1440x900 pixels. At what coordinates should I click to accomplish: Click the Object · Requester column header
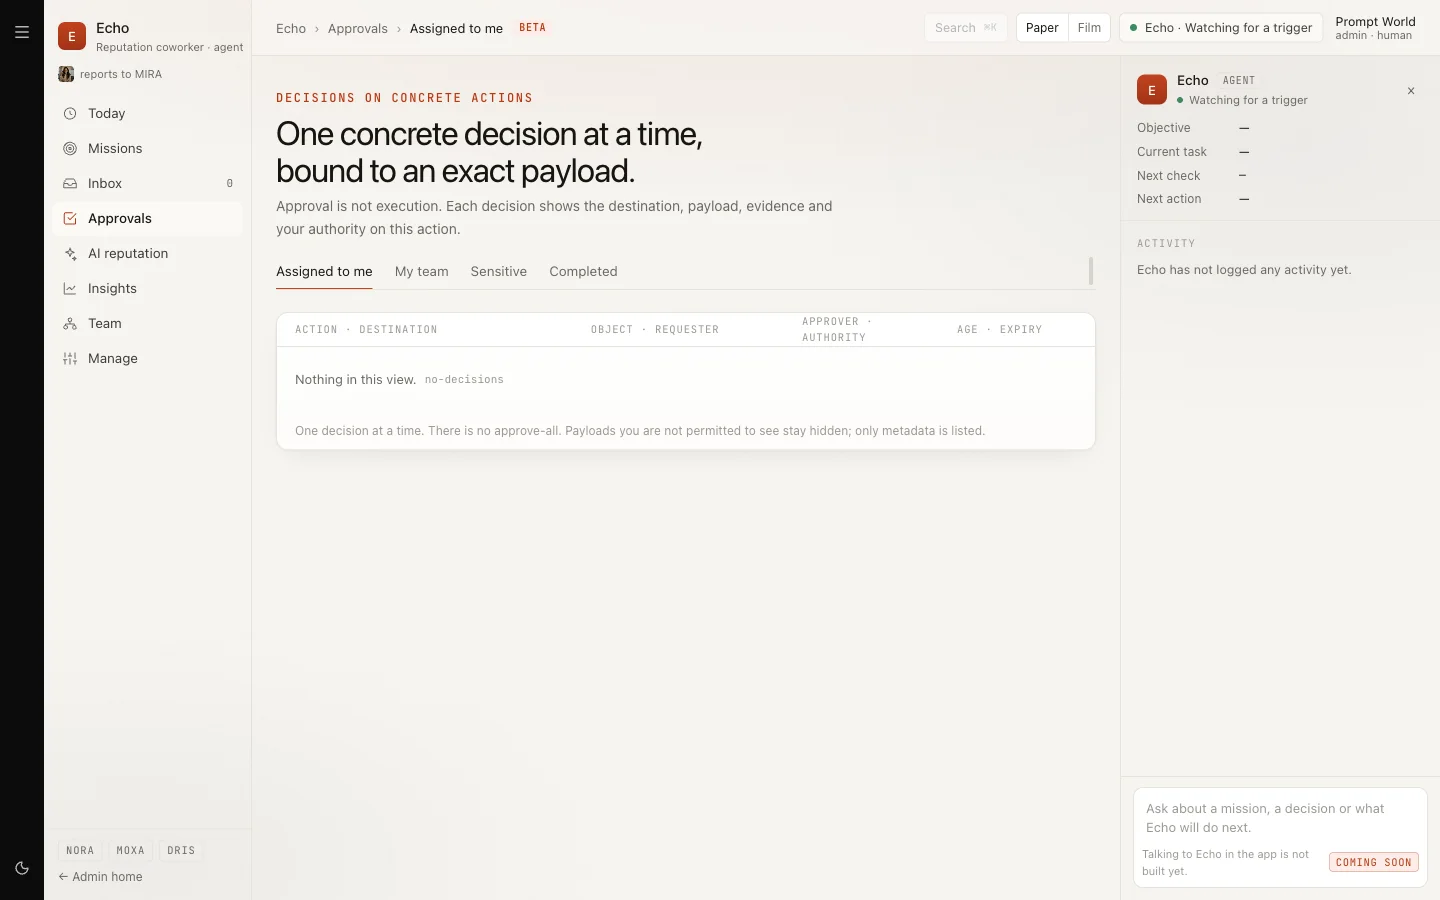point(655,330)
